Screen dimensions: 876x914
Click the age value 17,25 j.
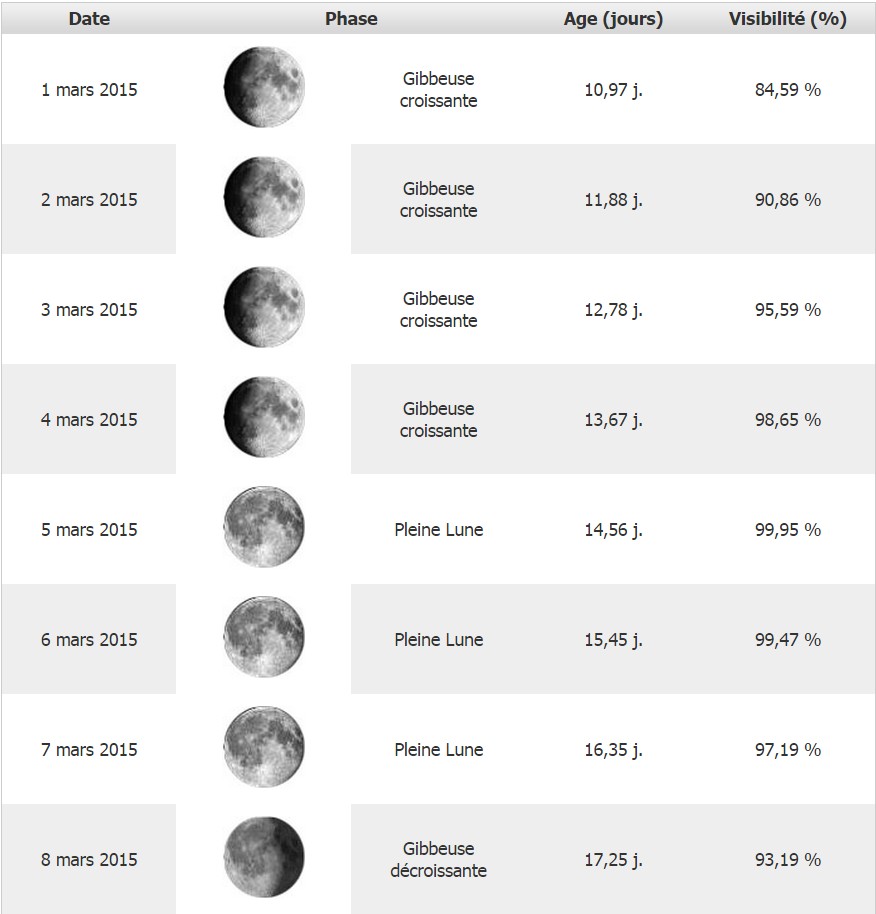click(613, 860)
